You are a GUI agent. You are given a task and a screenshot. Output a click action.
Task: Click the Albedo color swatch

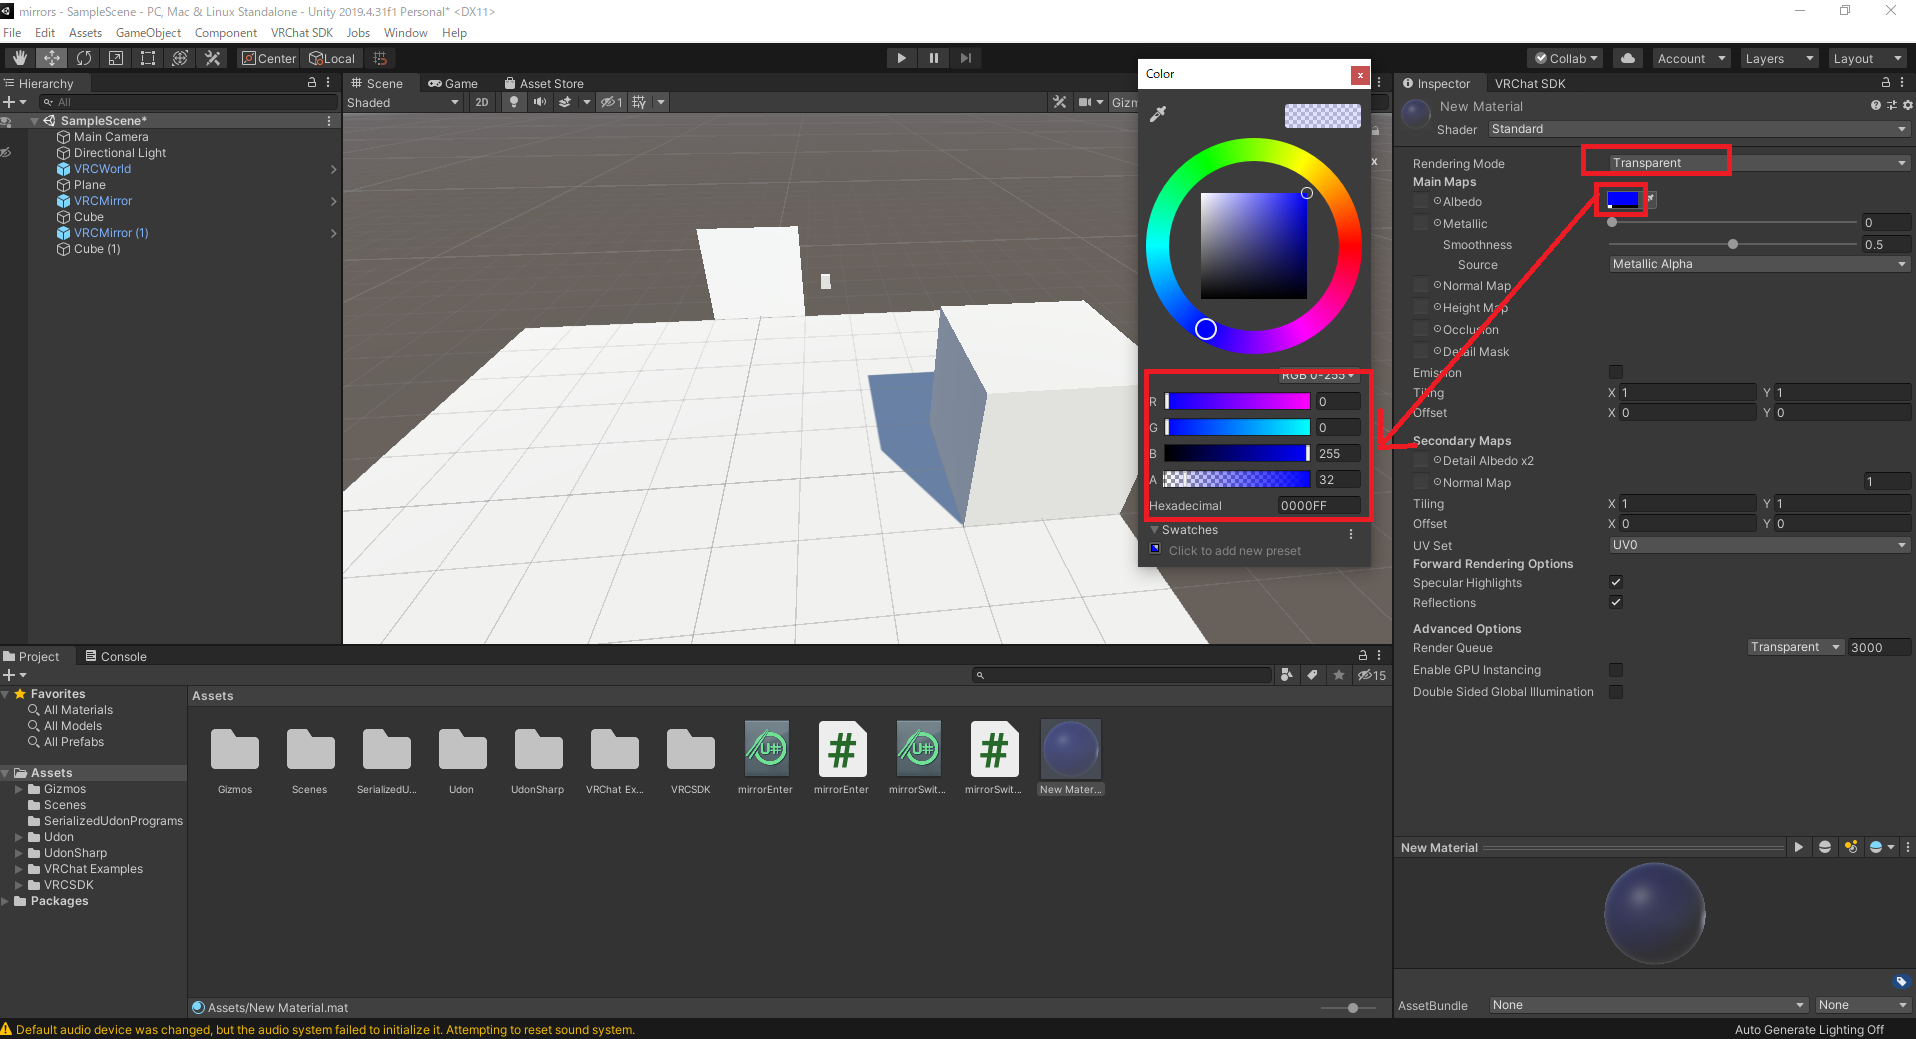coord(1624,200)
